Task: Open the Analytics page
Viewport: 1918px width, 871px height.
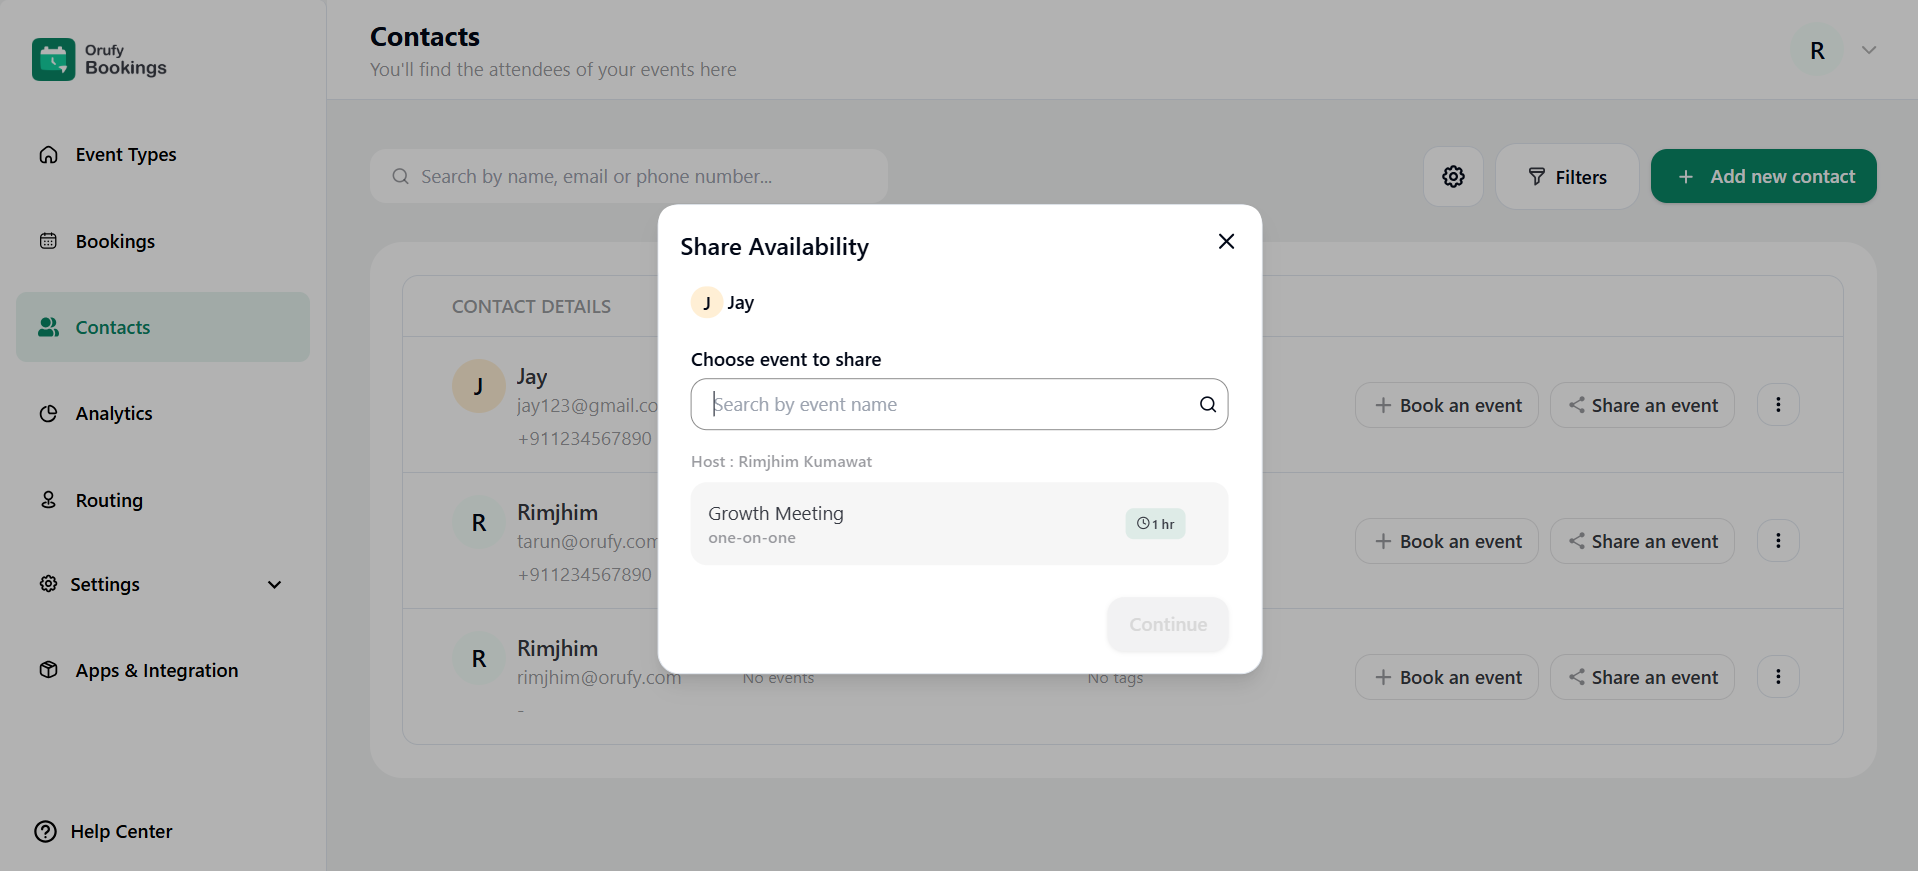Action: tap(113, 414)
